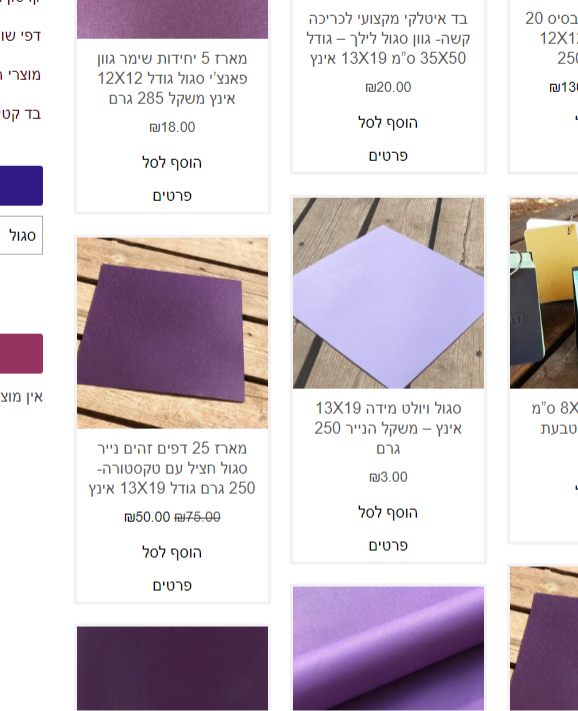Viewport: 578px width, 711px height.
Task: Add the 3.00 violet paper to cart
Action: click(x=388, y=513)
